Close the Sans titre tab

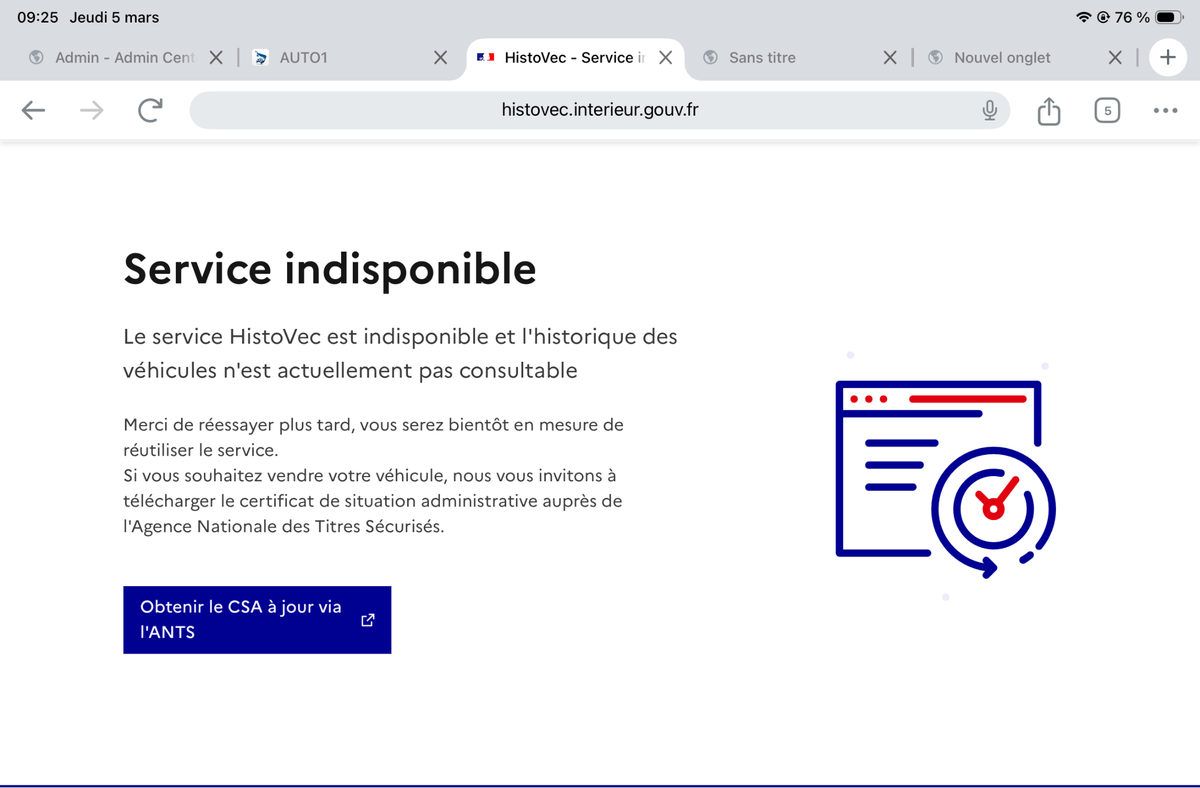point(890,57)
